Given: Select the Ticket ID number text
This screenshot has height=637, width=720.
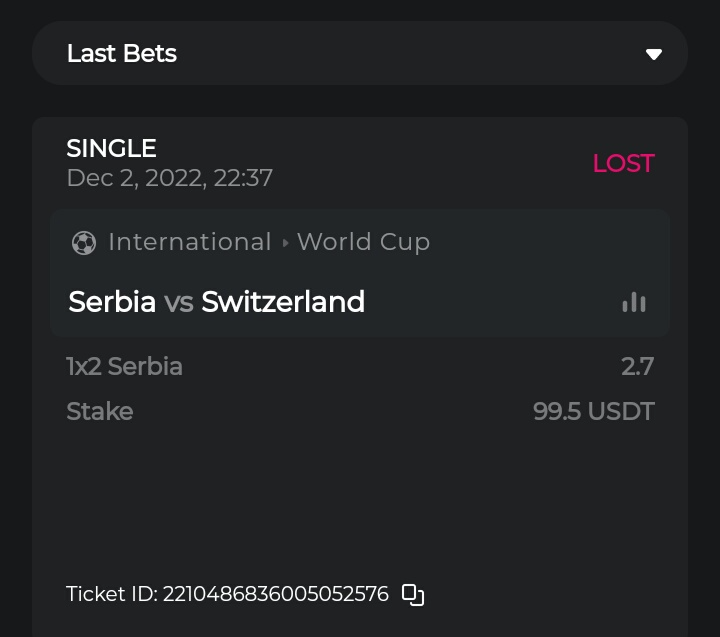Looking at the screenshot, I should point(276,594).
